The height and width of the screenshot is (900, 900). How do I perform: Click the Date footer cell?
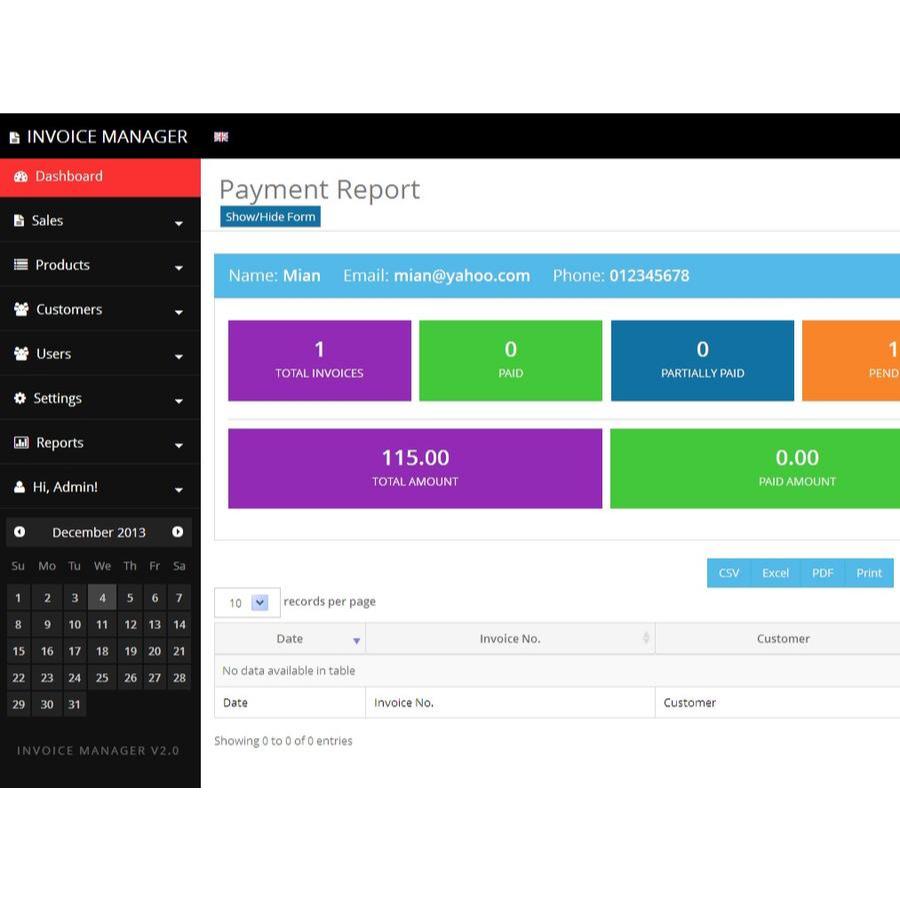pos(290,703)
